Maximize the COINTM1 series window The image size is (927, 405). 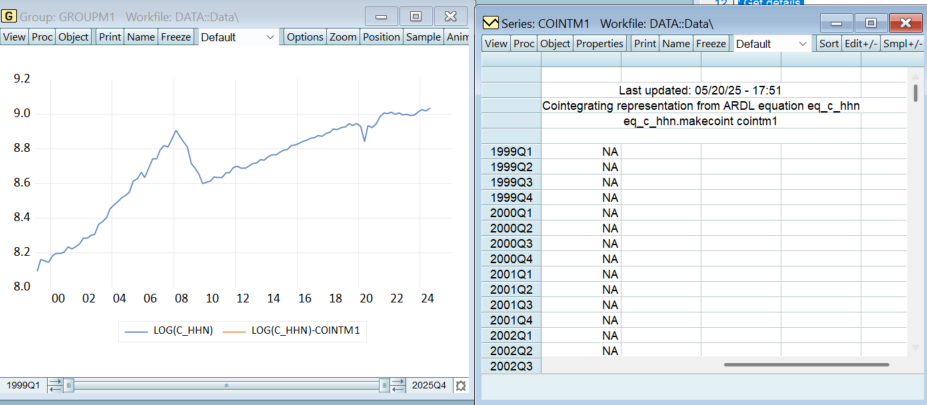click(870, 23)
